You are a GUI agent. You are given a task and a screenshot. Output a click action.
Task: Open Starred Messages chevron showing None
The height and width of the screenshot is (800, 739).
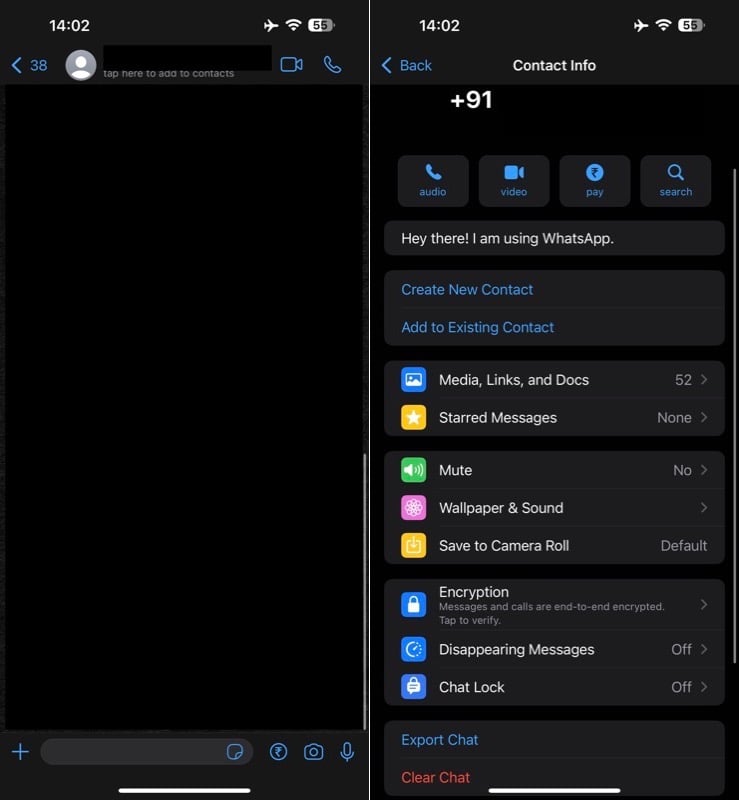(704, 417)
